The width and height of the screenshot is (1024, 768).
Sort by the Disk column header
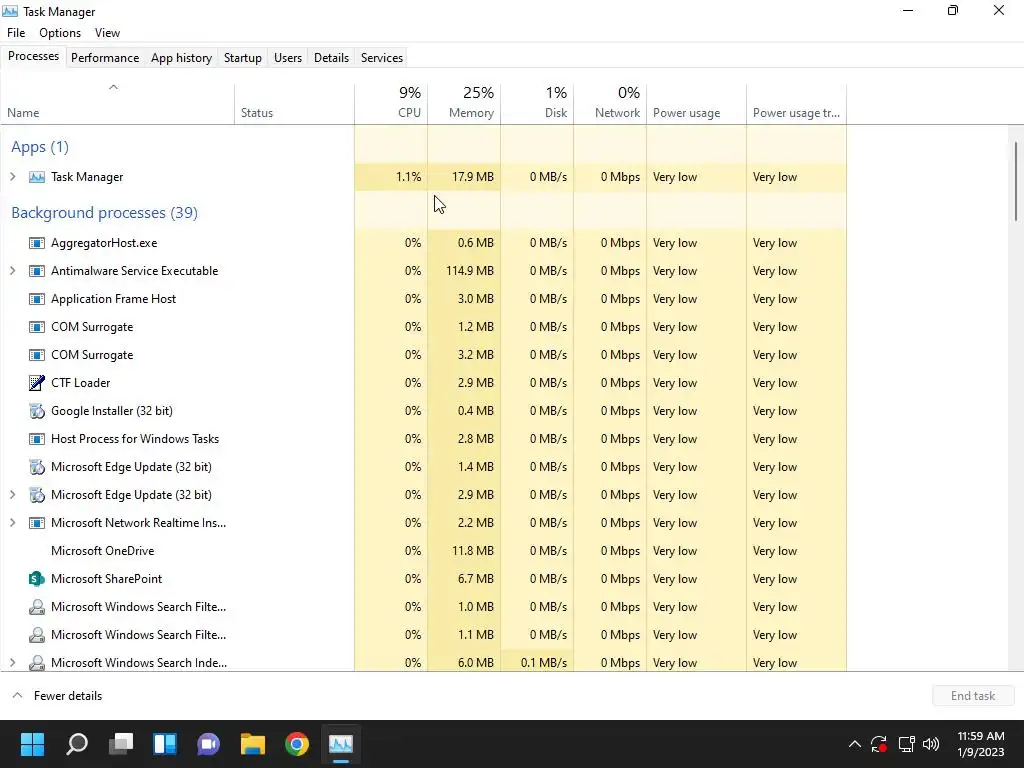[x=537, y=104]
